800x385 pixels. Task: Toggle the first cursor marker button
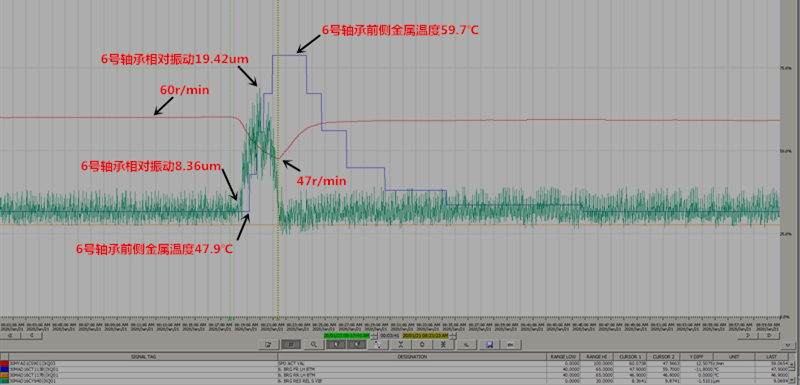[337, 345]
